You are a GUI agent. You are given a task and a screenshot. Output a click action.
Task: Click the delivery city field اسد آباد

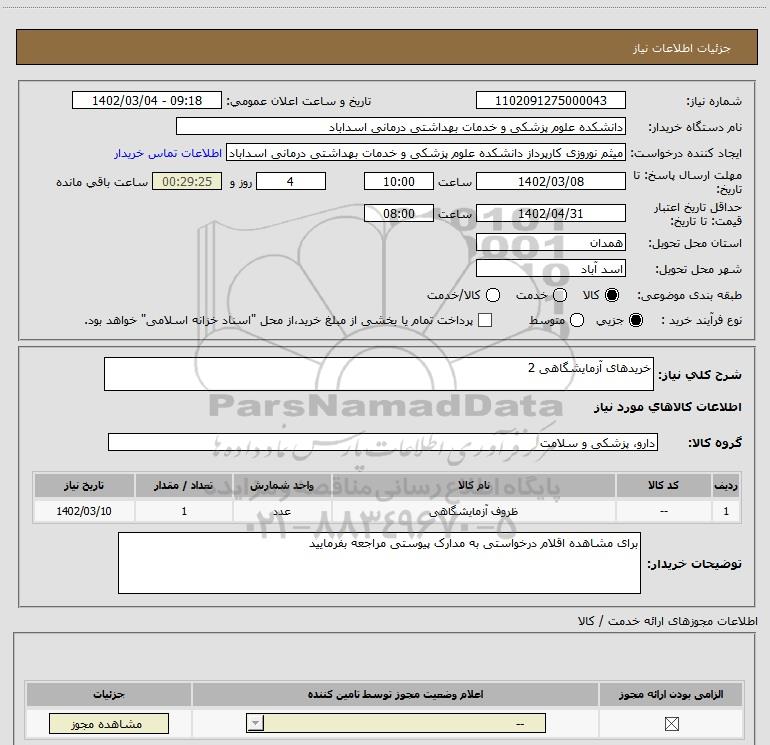(x=550, y=269)
